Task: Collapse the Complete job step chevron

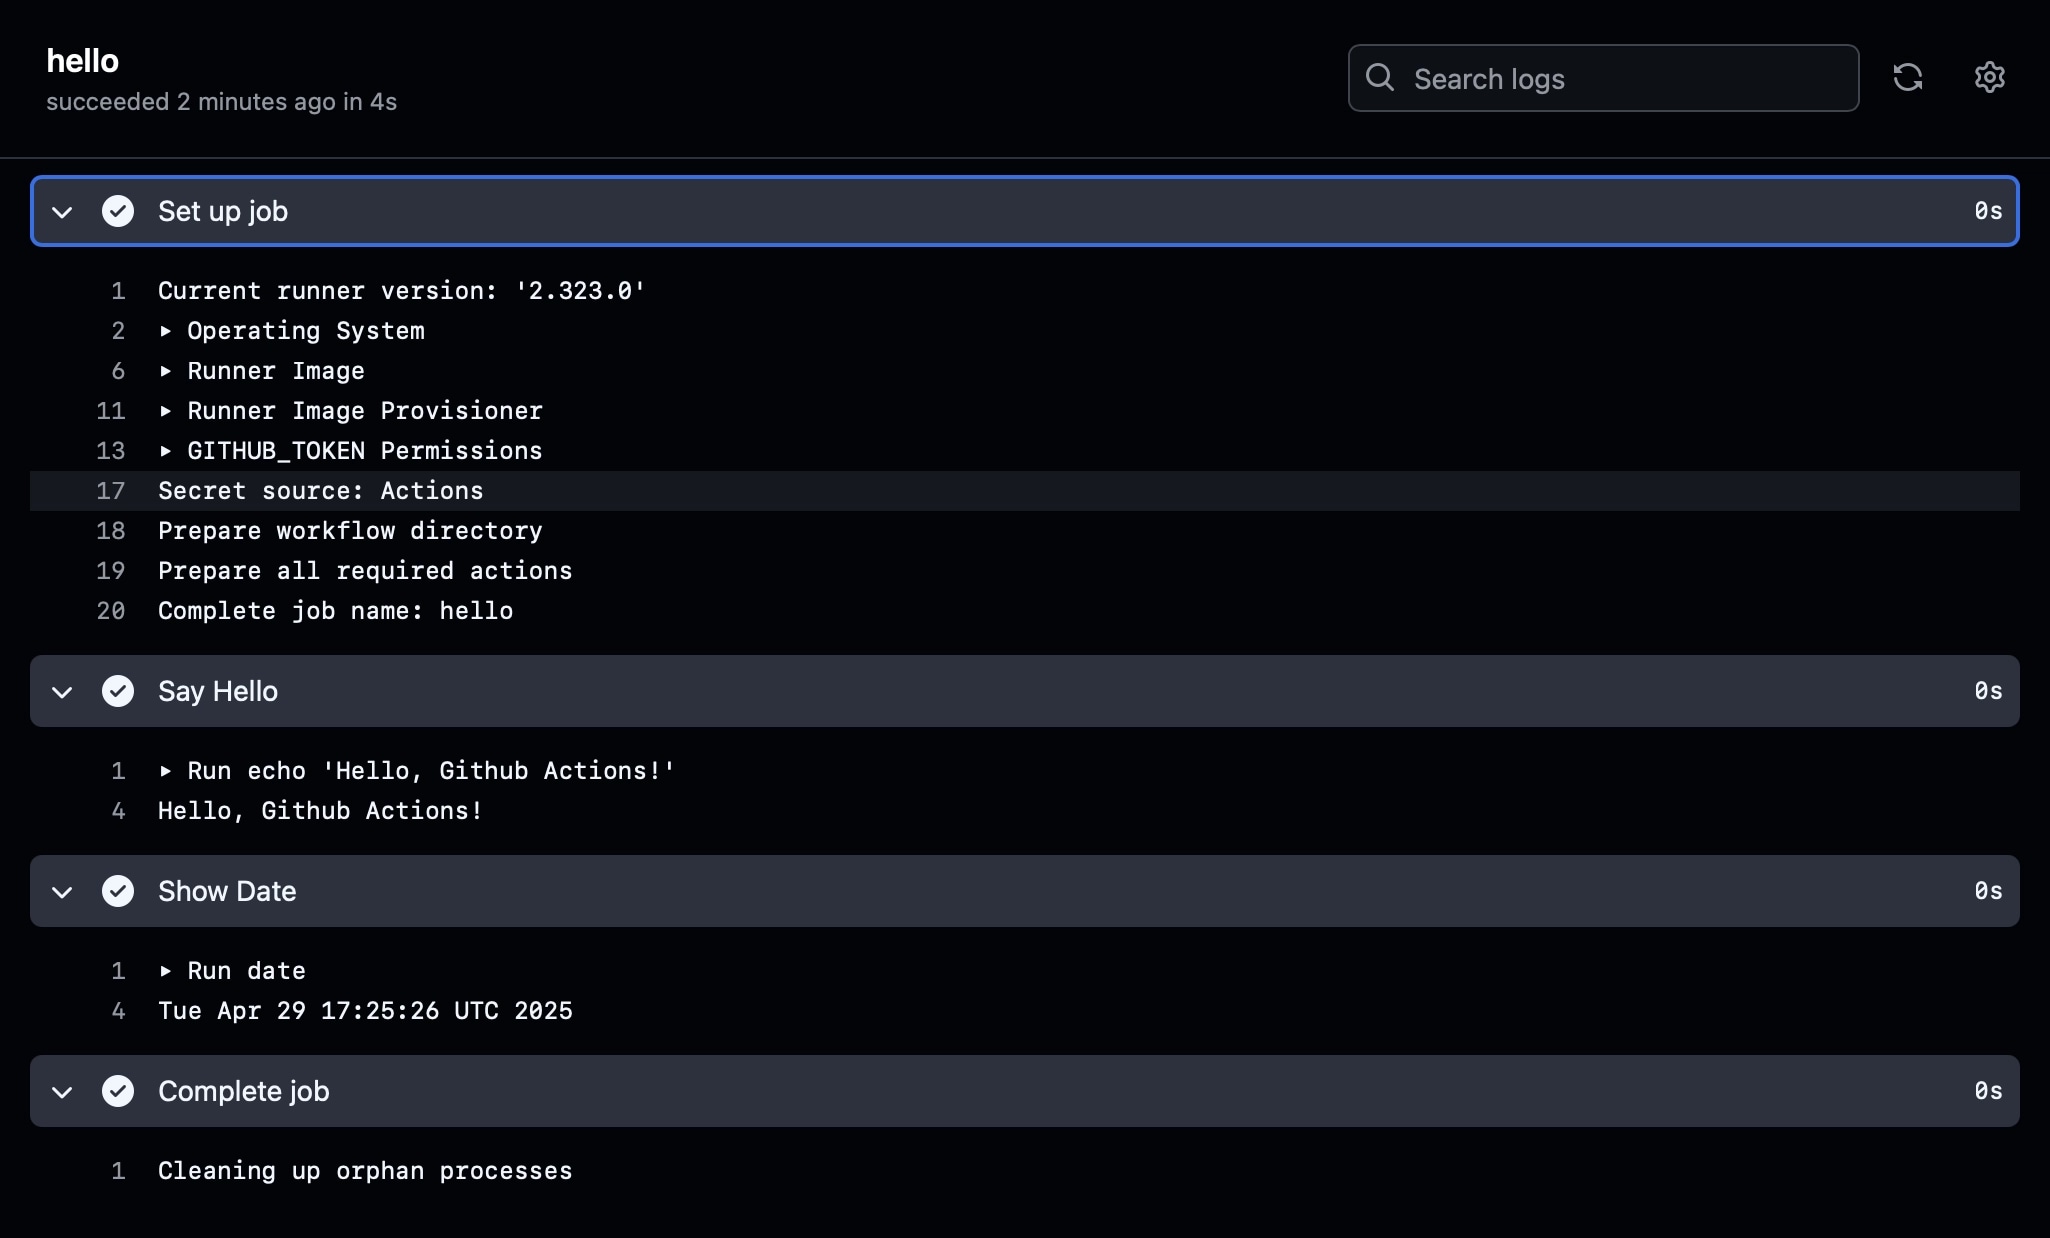Action: pos(62,1092)
